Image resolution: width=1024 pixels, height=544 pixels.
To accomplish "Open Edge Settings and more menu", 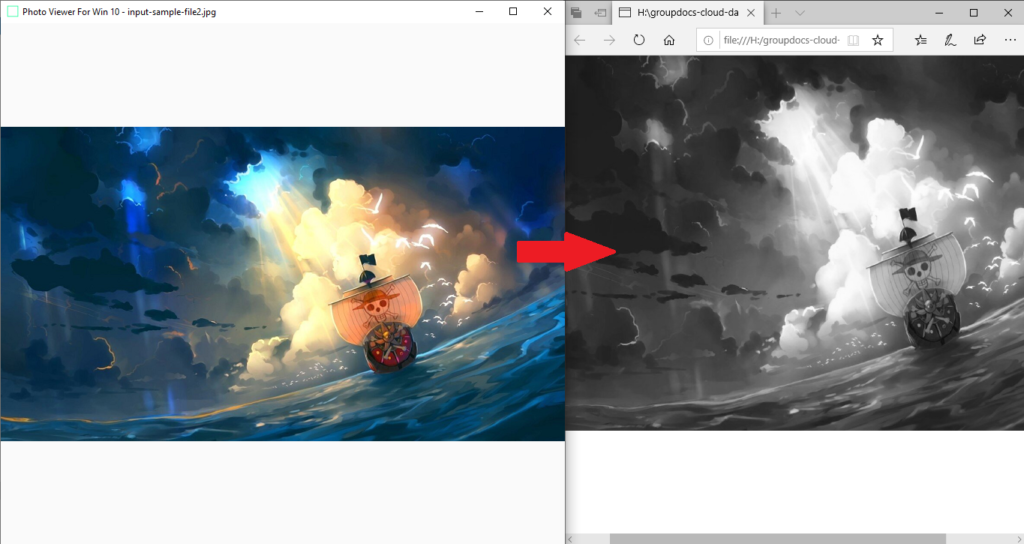I will [x=1009, y=41].
